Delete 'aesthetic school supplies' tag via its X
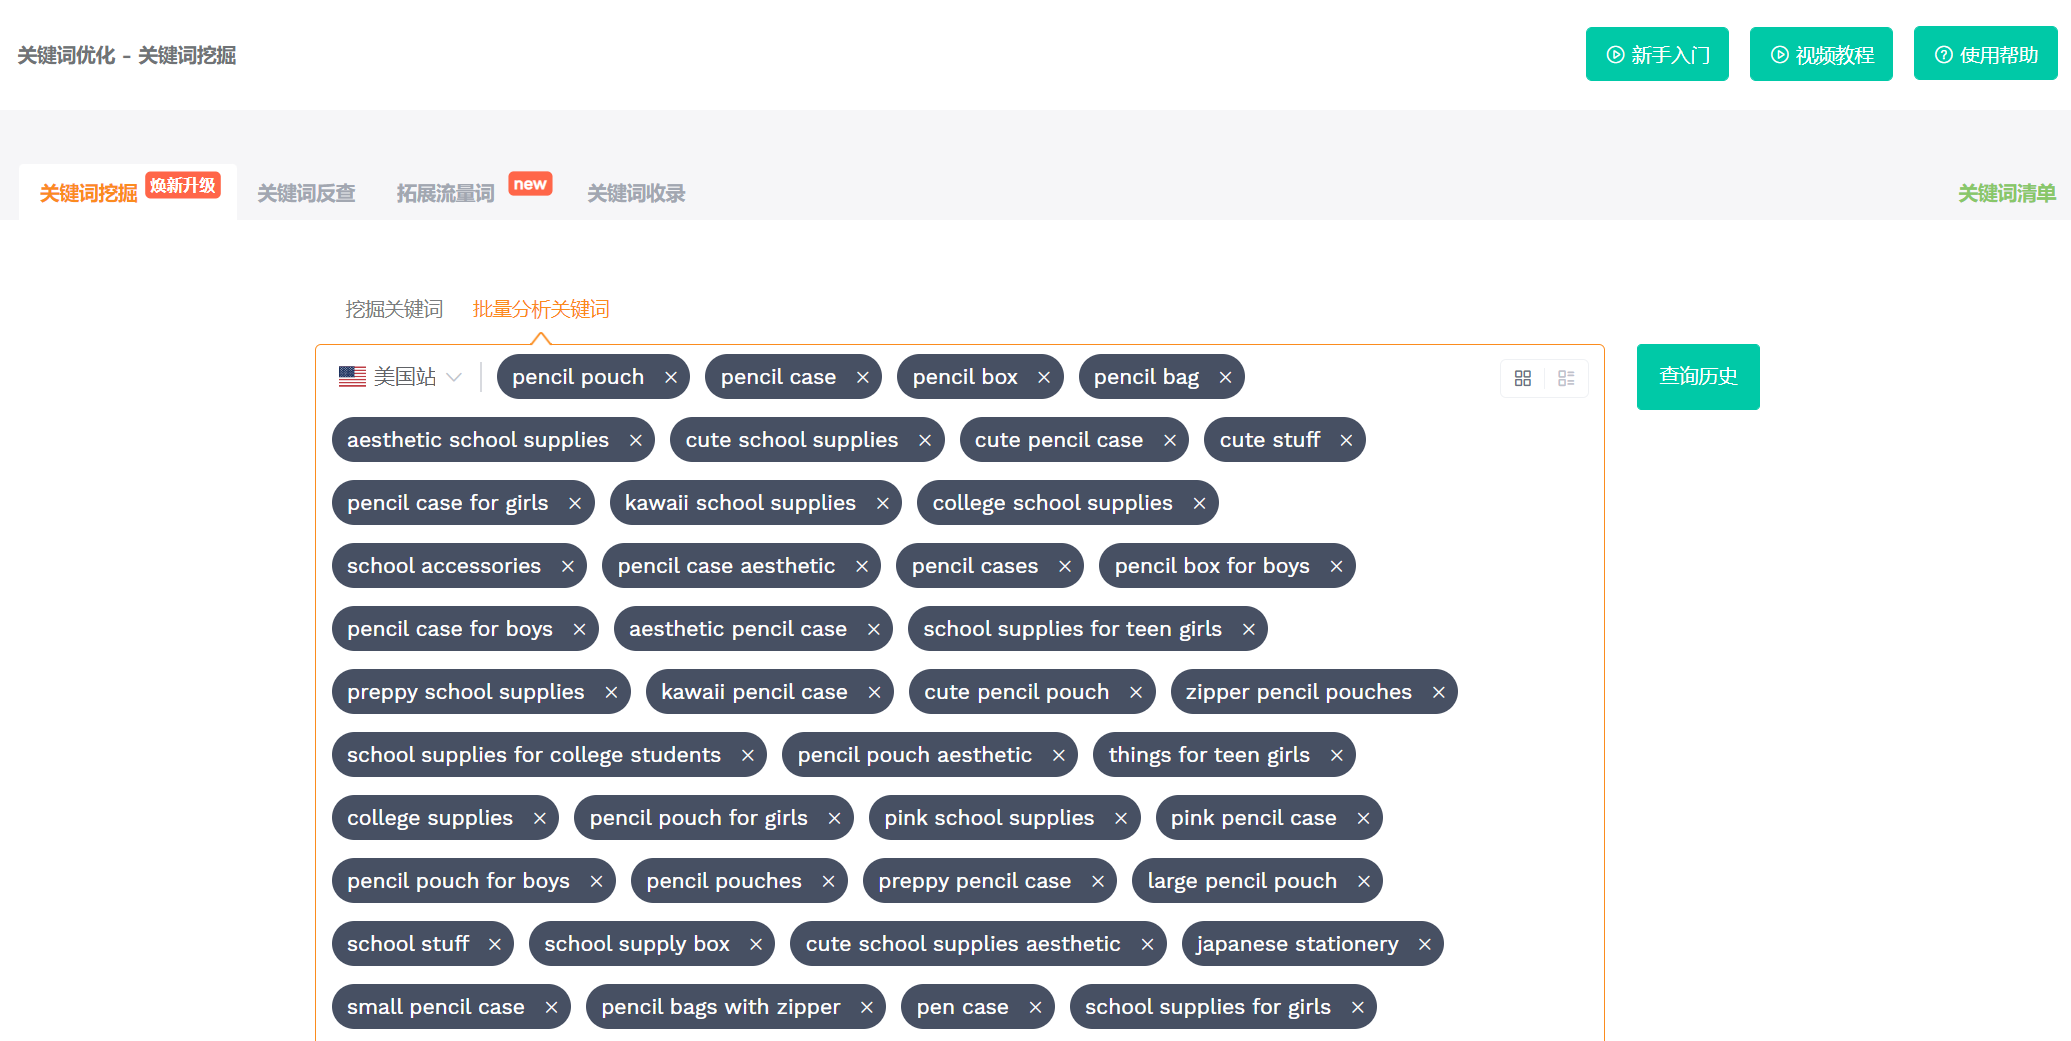2071x1041 pixels. (x=635, y=441)
